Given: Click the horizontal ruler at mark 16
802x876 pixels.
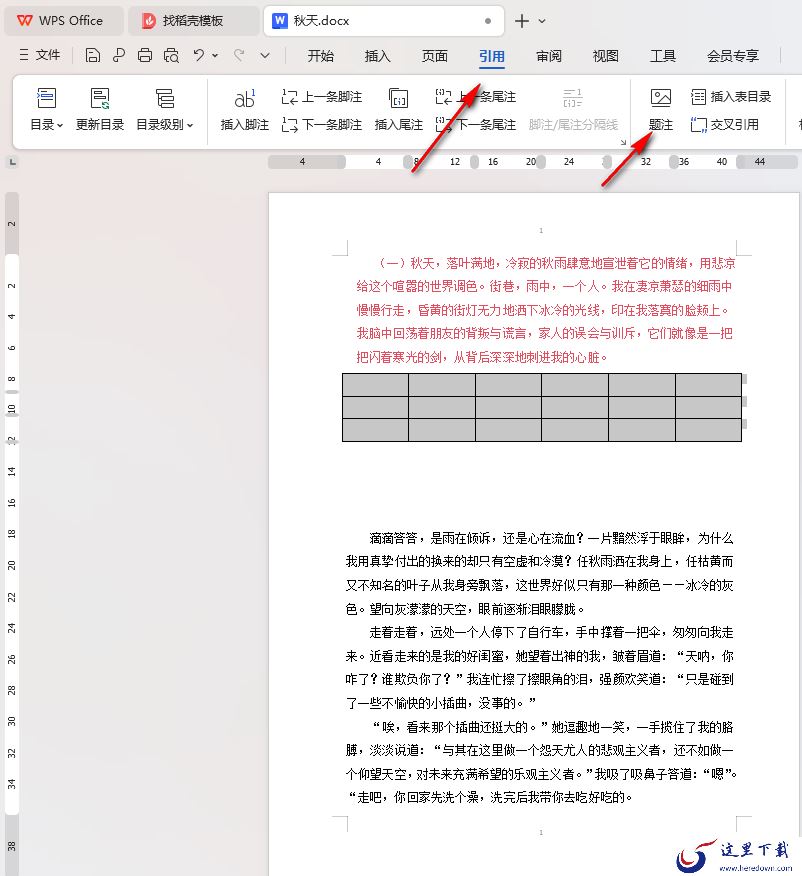Looking at the screenshot, I should coord(493,162).
